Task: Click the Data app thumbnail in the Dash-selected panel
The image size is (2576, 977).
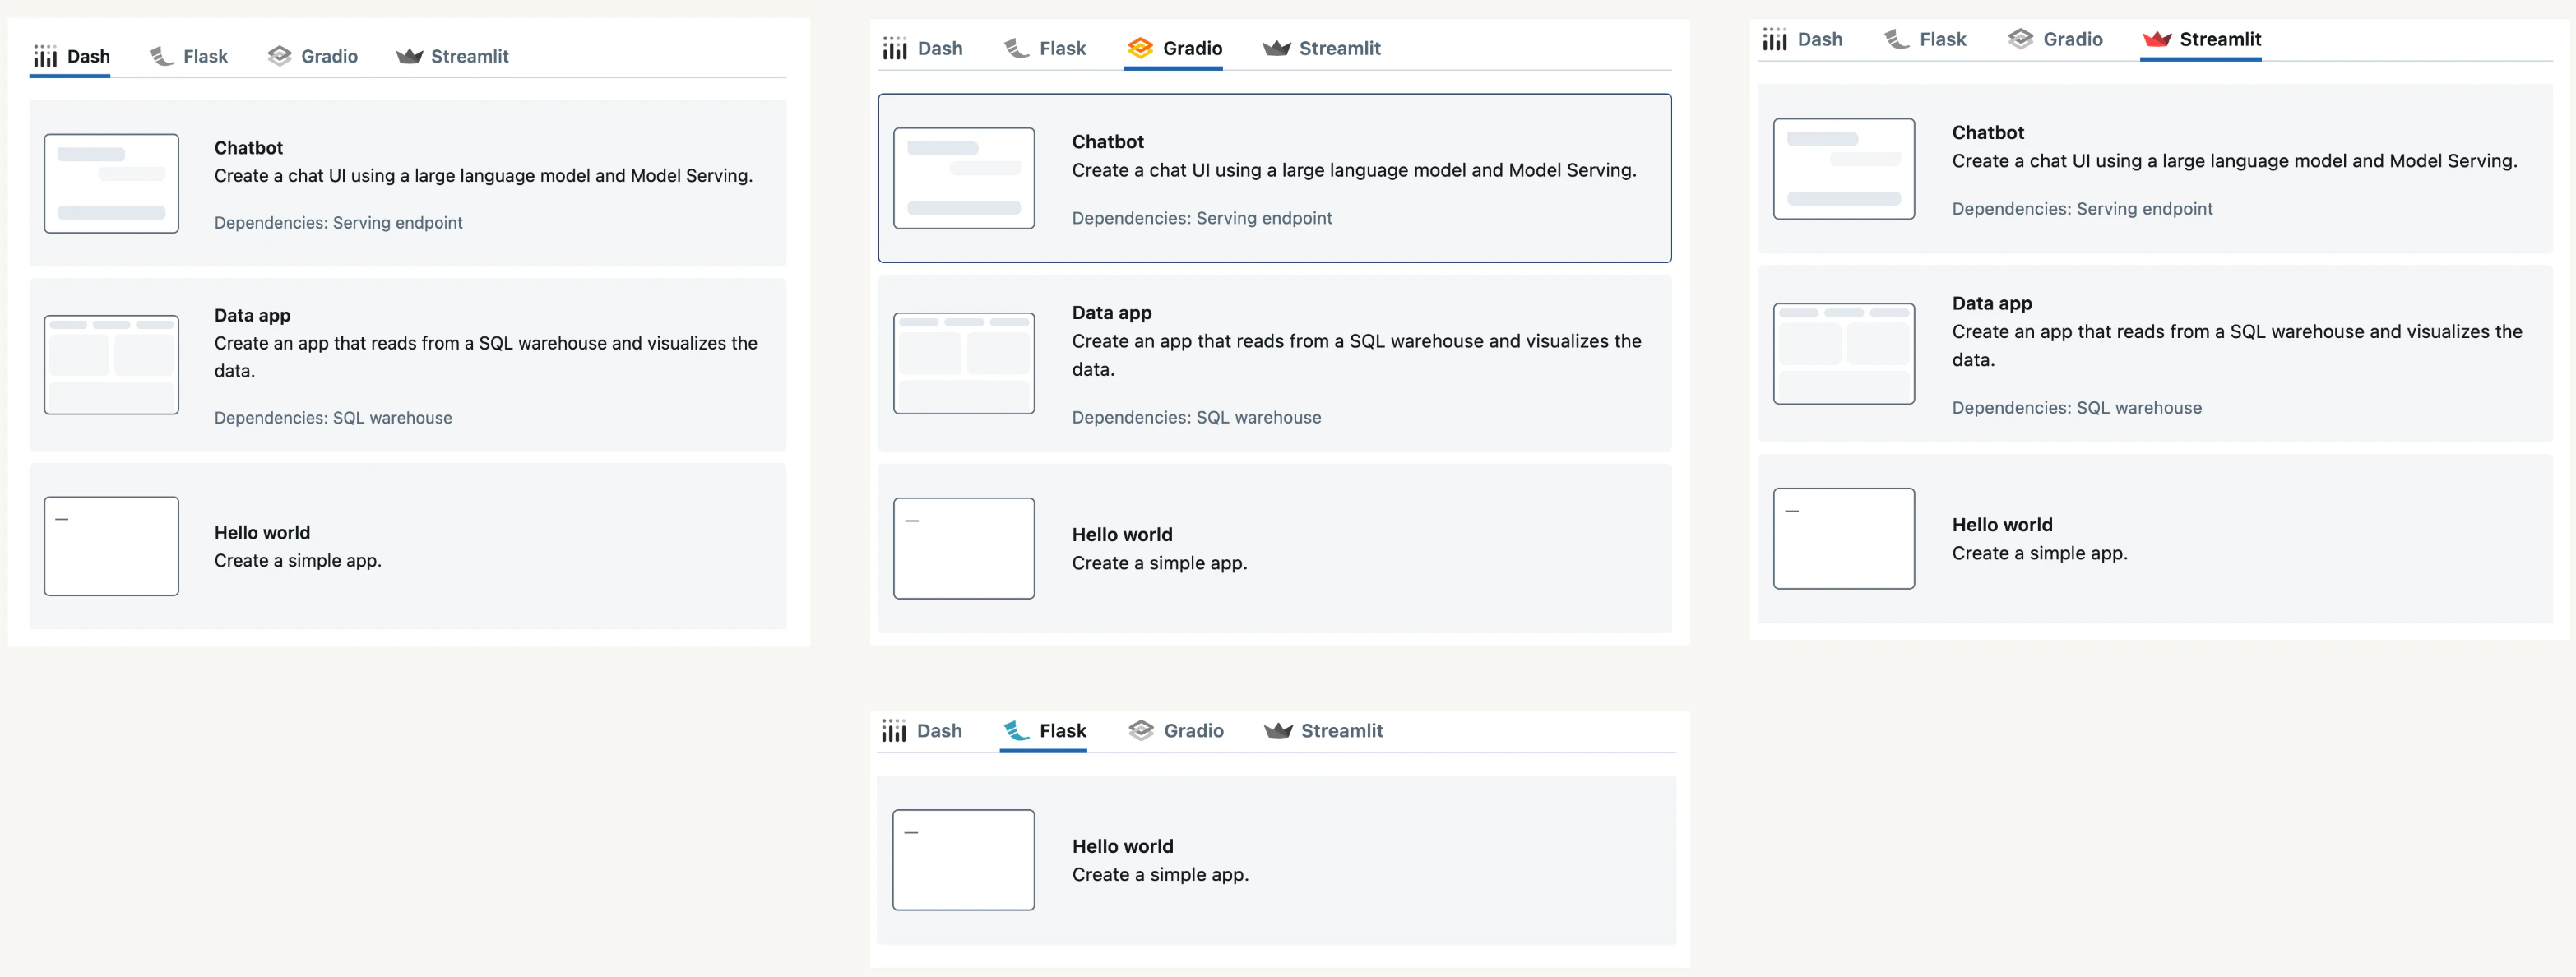Action: point(112,365)
